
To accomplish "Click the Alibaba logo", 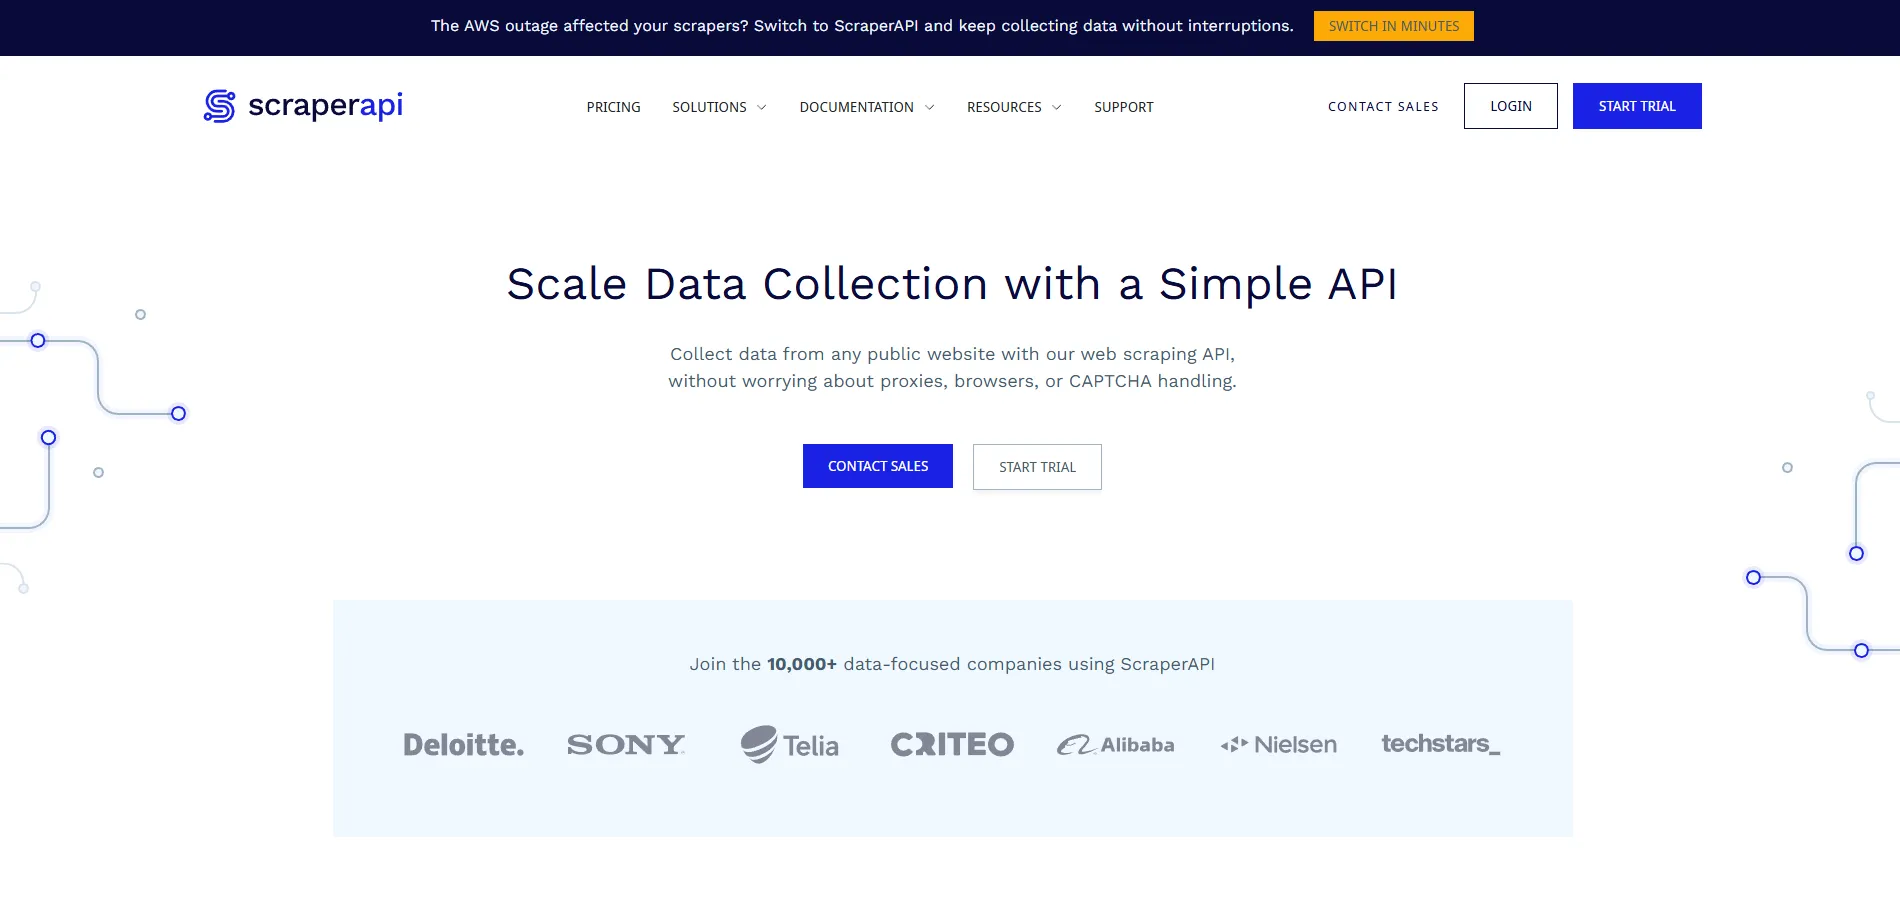I will (1115, 745).
